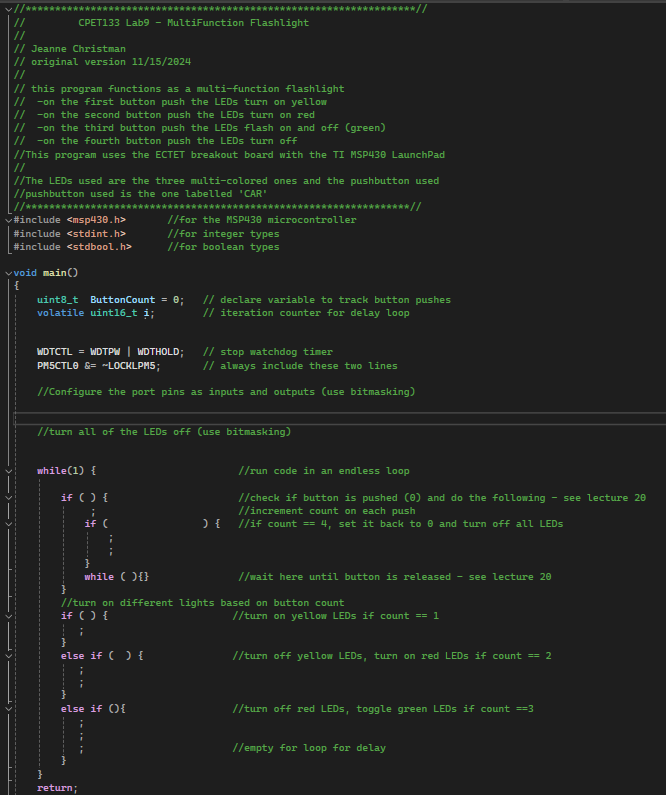
Task: Click the 'turn on red LEDs if count == 2' comment
Action: [392, 656]
